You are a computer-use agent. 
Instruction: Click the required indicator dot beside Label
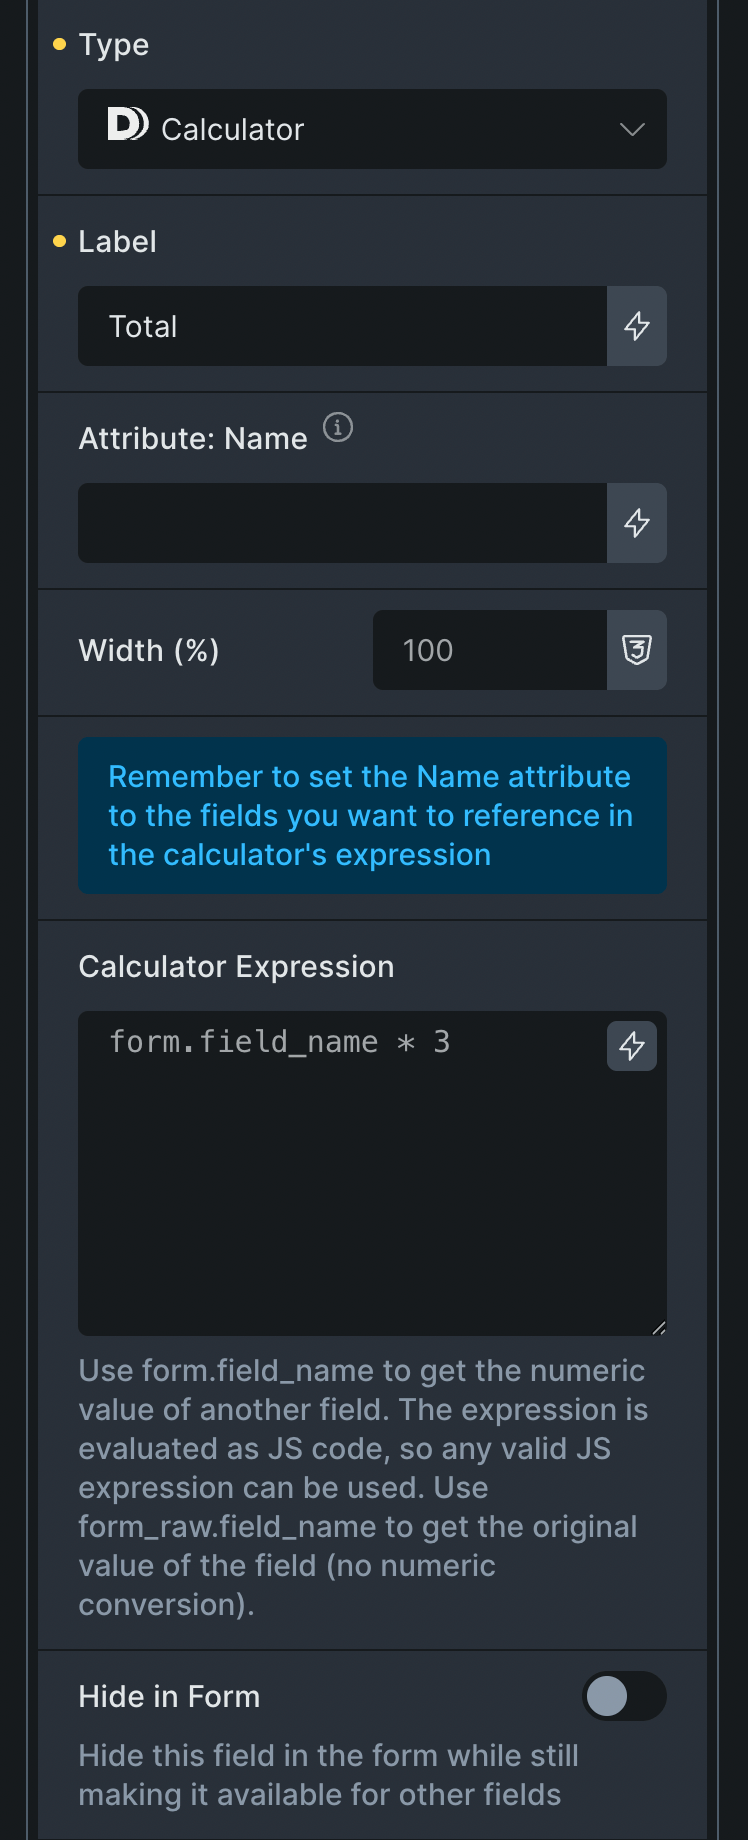[58, 240]
